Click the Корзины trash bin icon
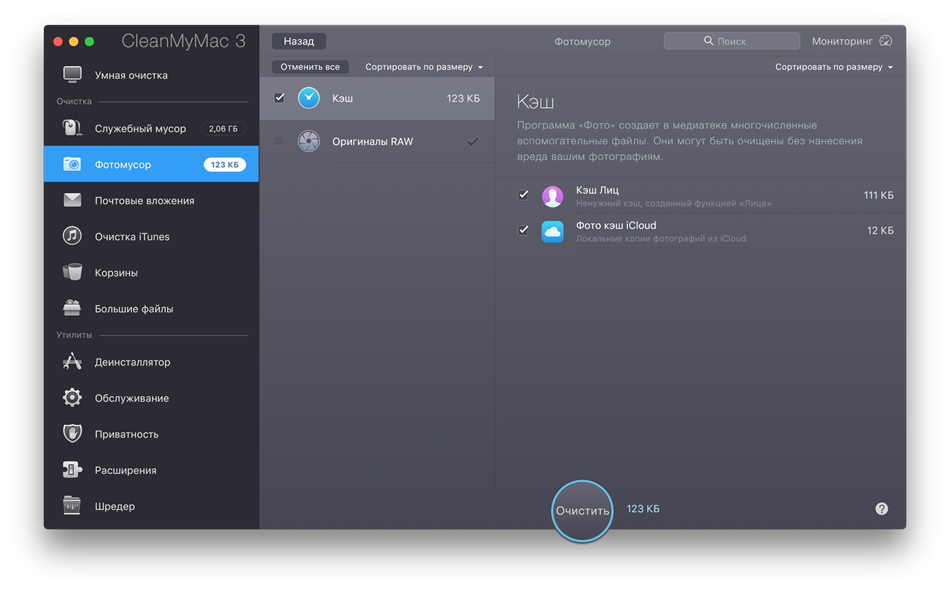Screen dimensions: 950x591 coord(72,272)
